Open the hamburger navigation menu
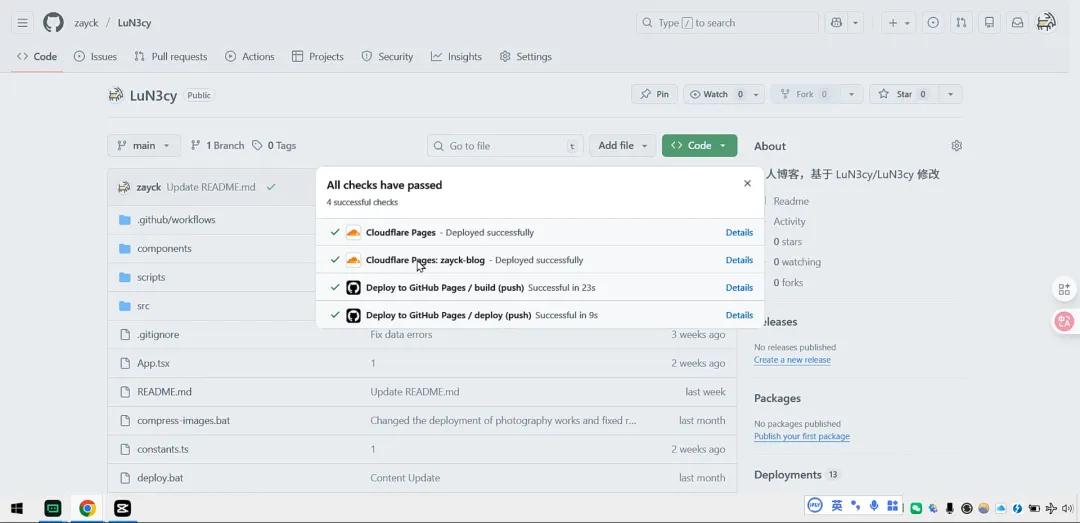The image size is (1080, 523). pos(22,22)
